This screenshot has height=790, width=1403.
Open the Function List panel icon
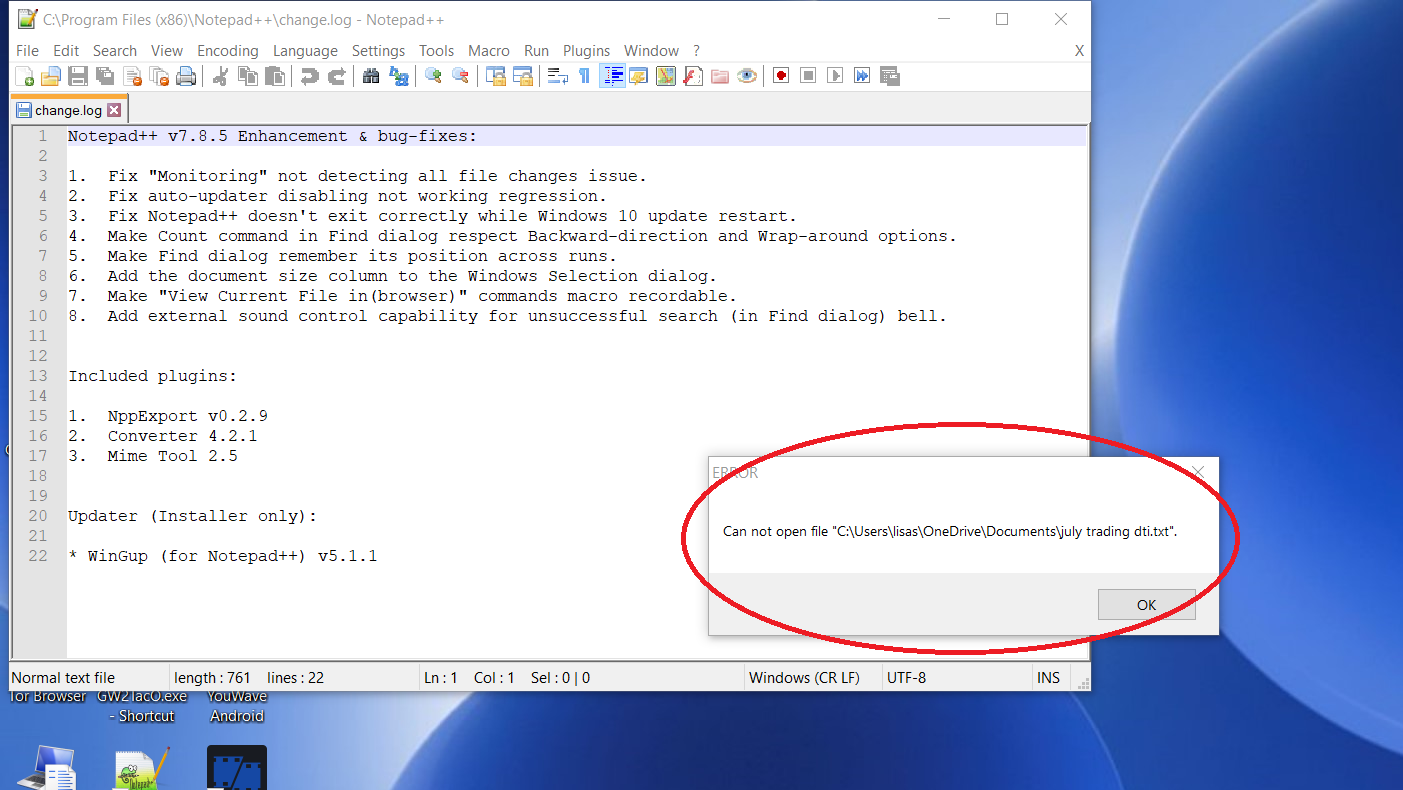click(693, 76)
